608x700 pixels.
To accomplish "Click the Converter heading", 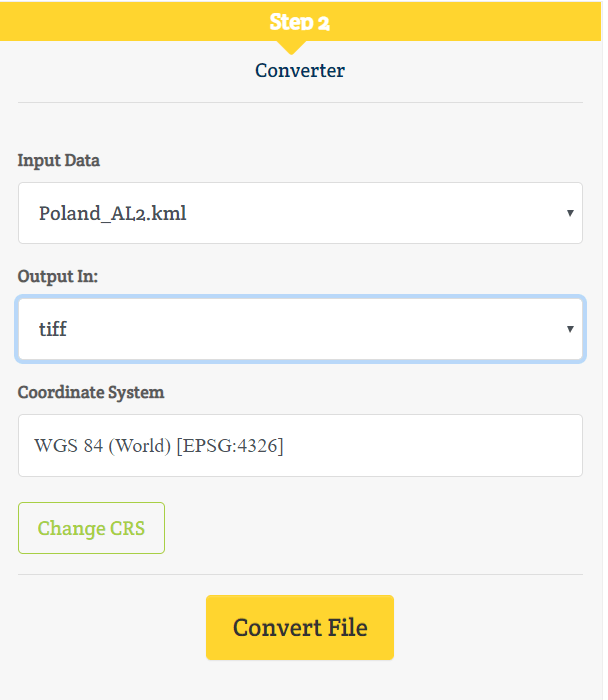I will (x=300, y=71).
